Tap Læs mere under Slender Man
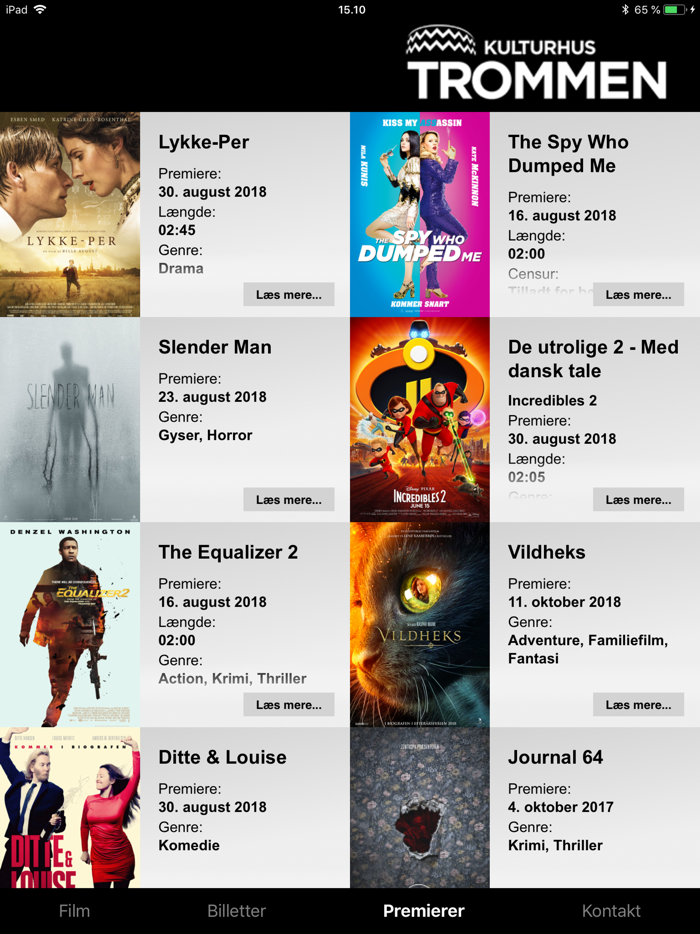 (x=289, y=500)
